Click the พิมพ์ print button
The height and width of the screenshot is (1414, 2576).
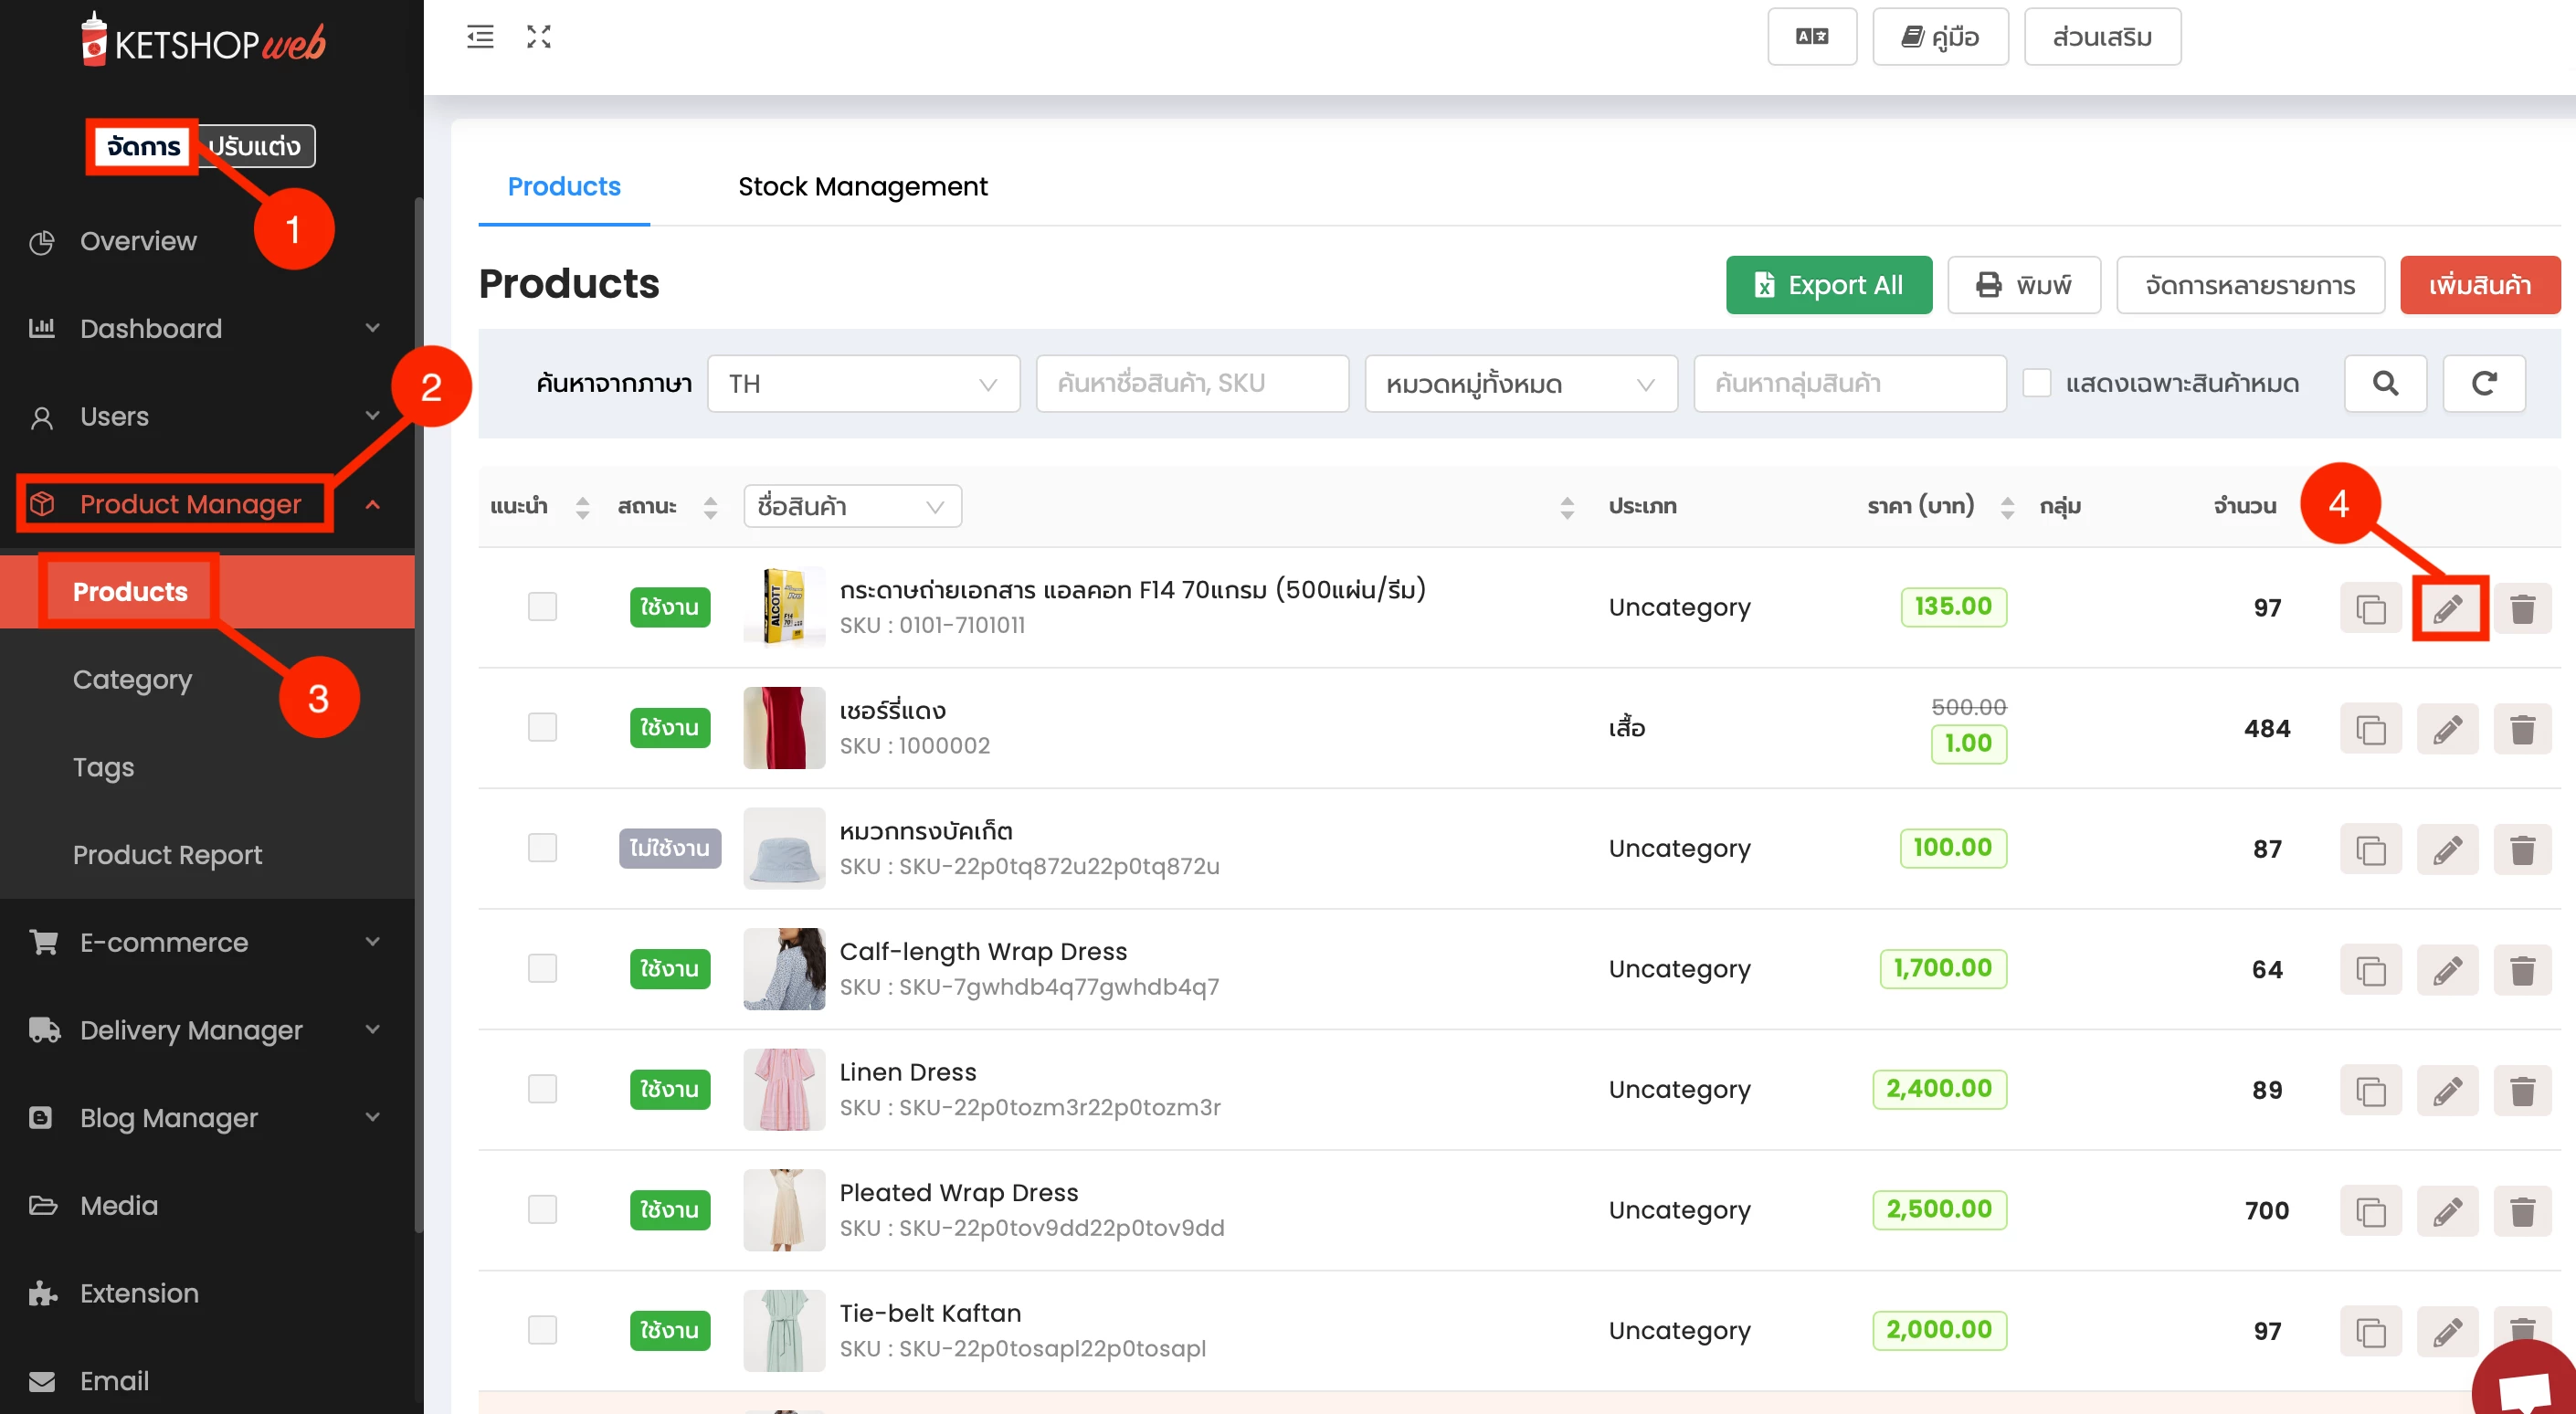(x=2024, y=285)
